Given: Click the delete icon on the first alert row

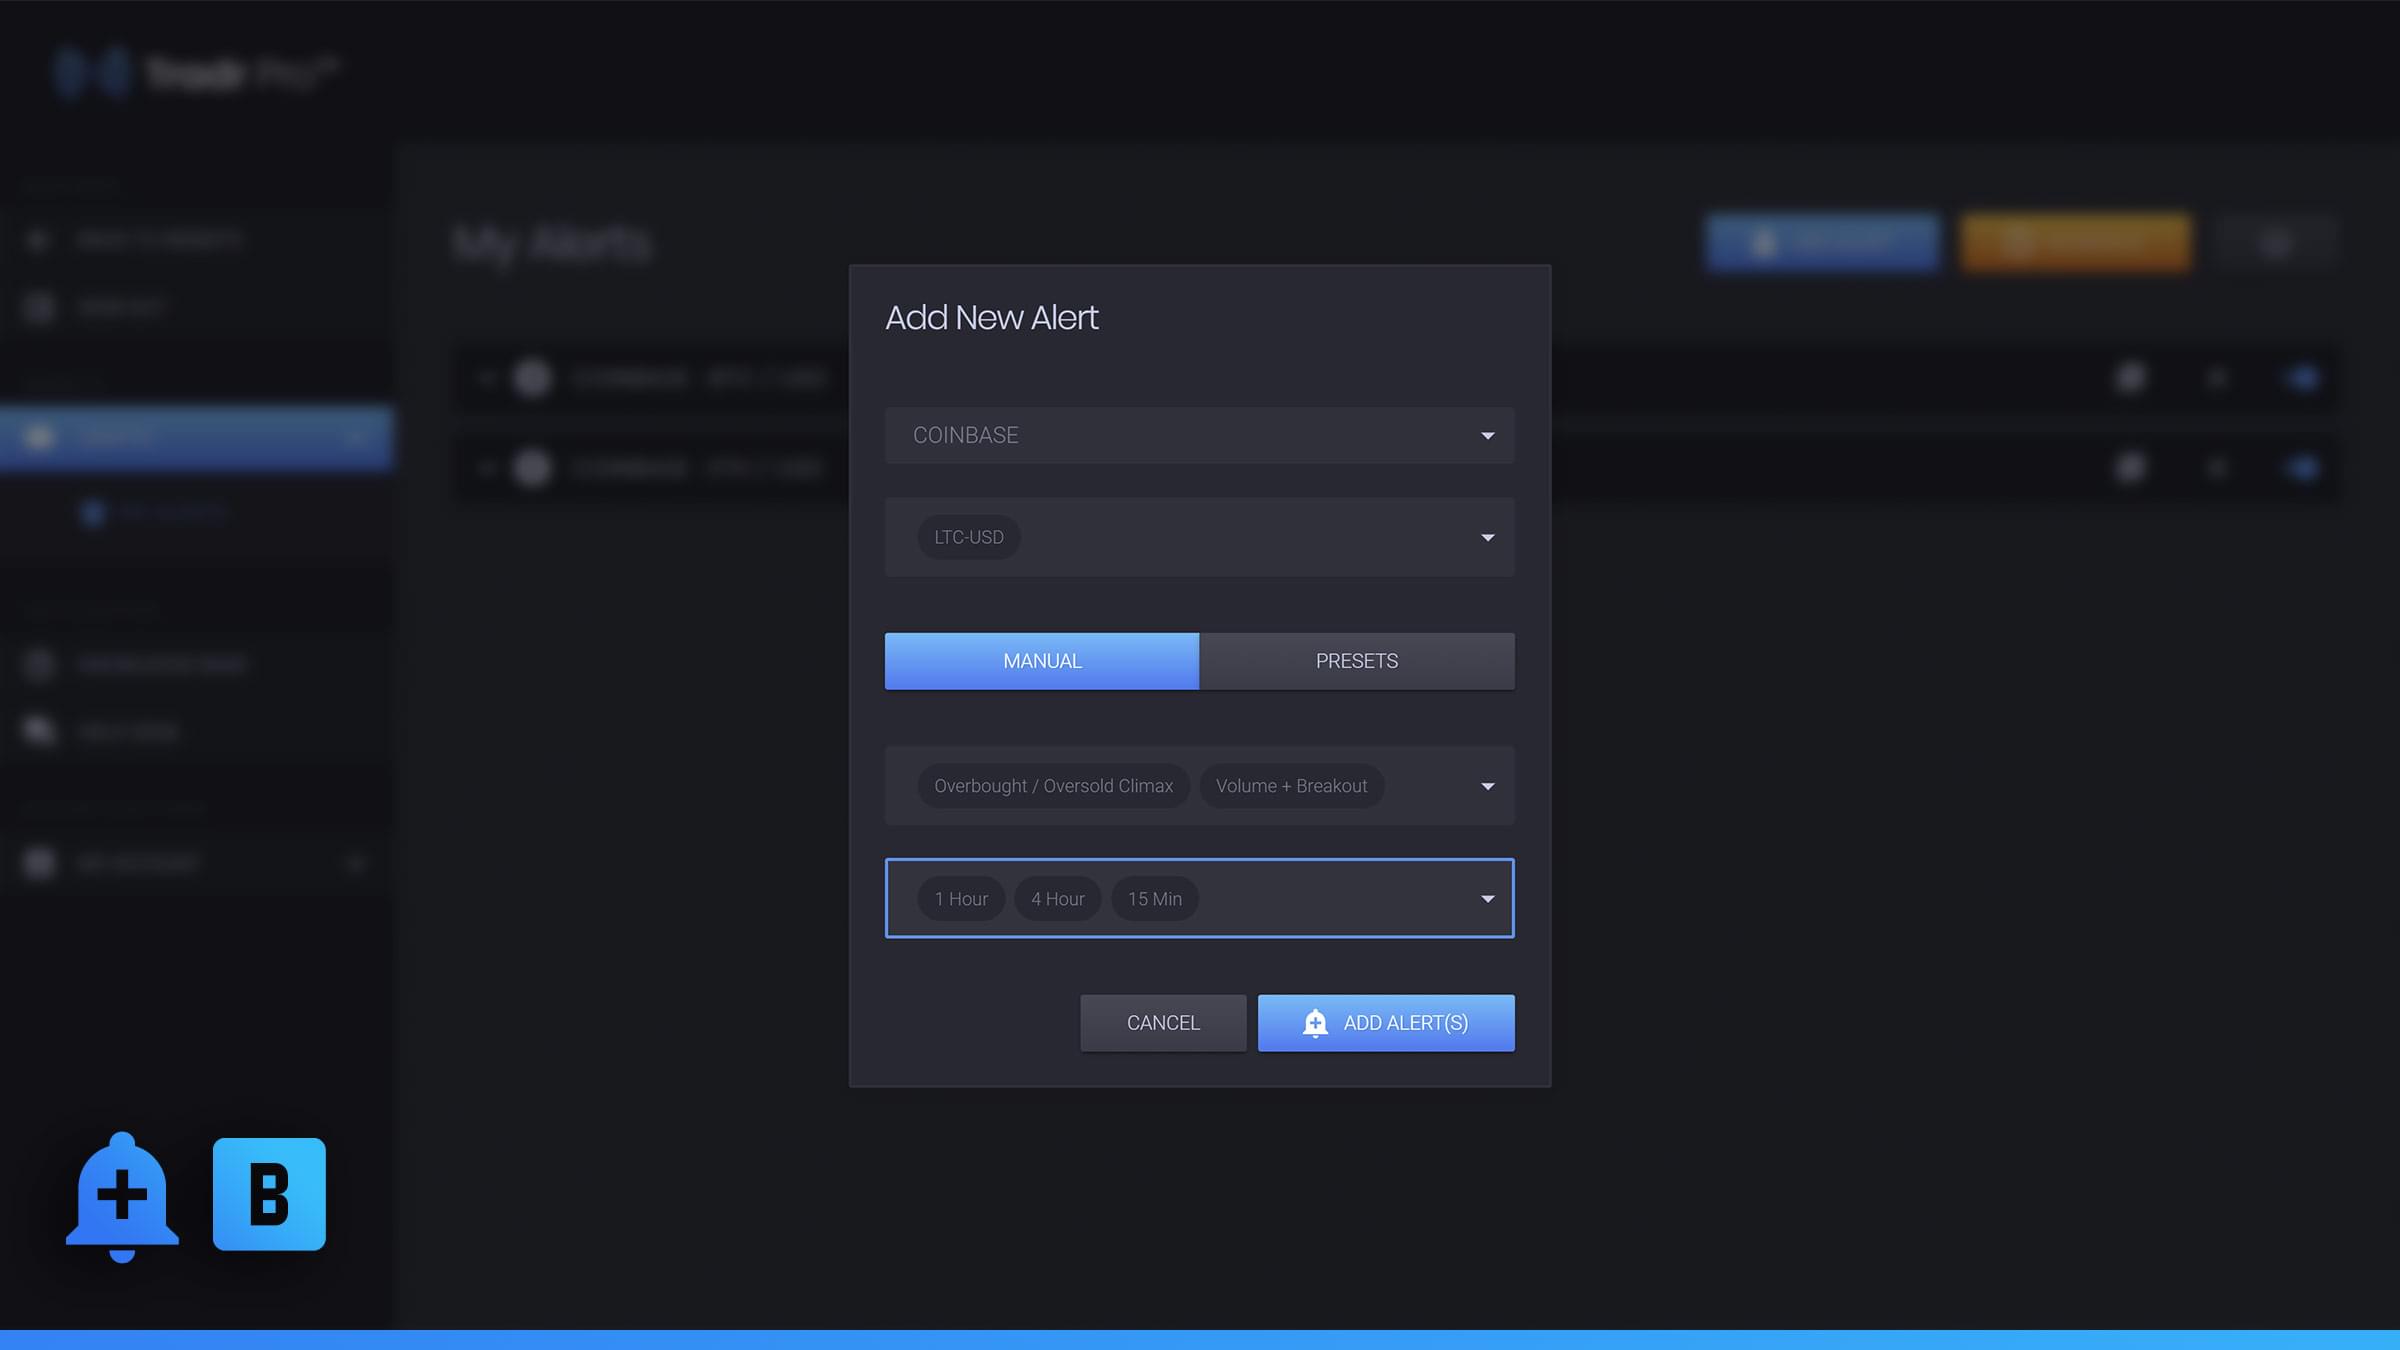Looking at the screenshot, I should click(2218, 377).
